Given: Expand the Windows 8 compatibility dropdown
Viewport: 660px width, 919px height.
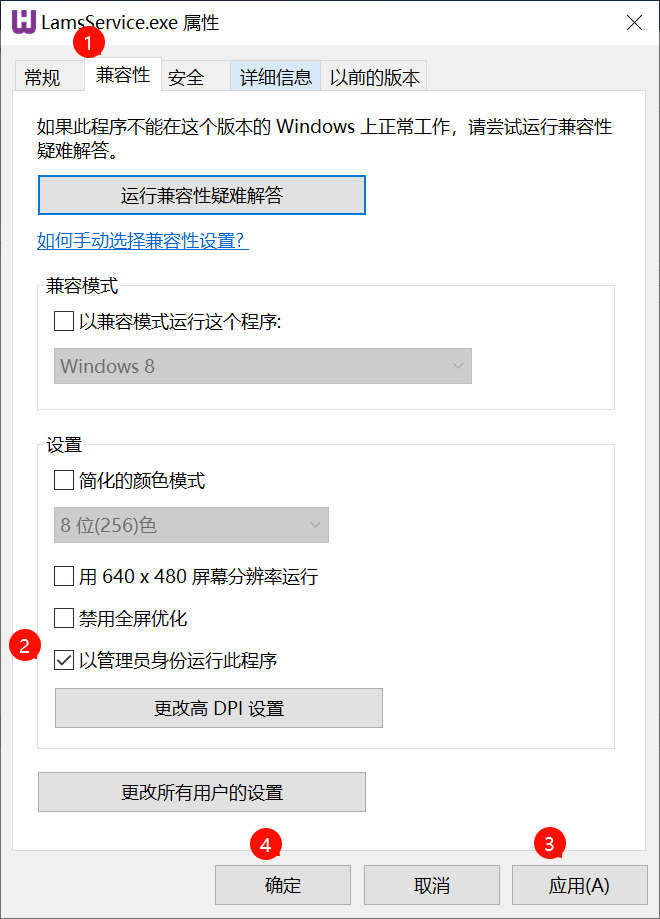Looking at the screenshot, I should pyautogui.click(x=262, y=366).
